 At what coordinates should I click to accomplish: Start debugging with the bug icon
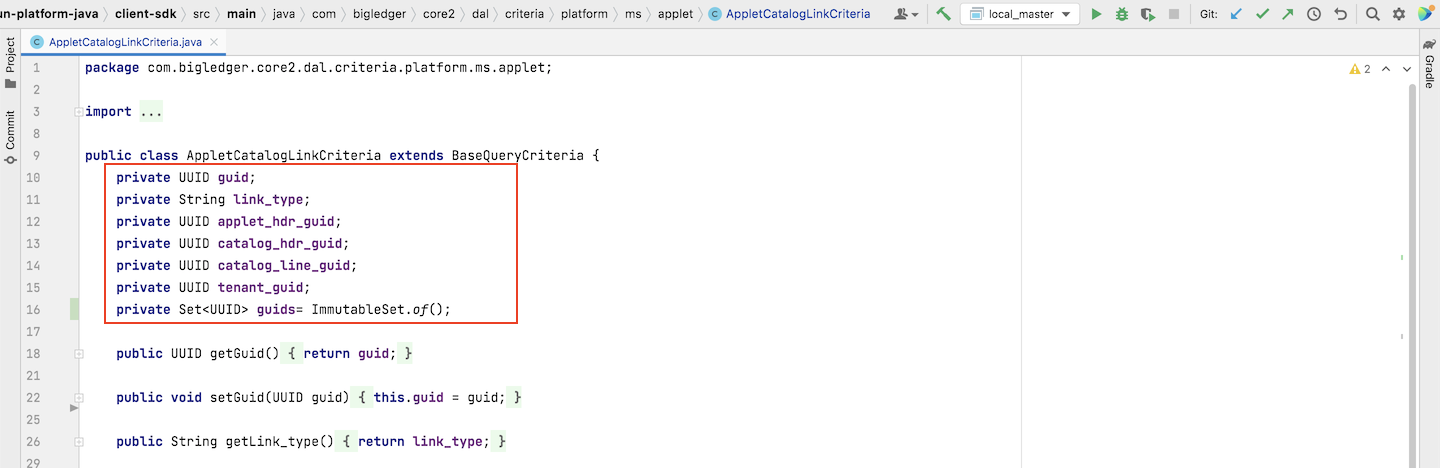tap(1122, 15)
